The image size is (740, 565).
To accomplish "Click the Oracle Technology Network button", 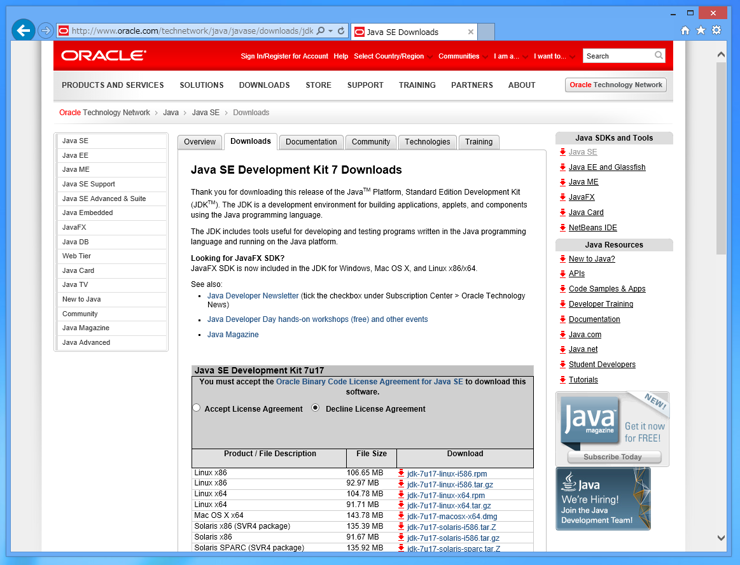I will coord(616,85).
